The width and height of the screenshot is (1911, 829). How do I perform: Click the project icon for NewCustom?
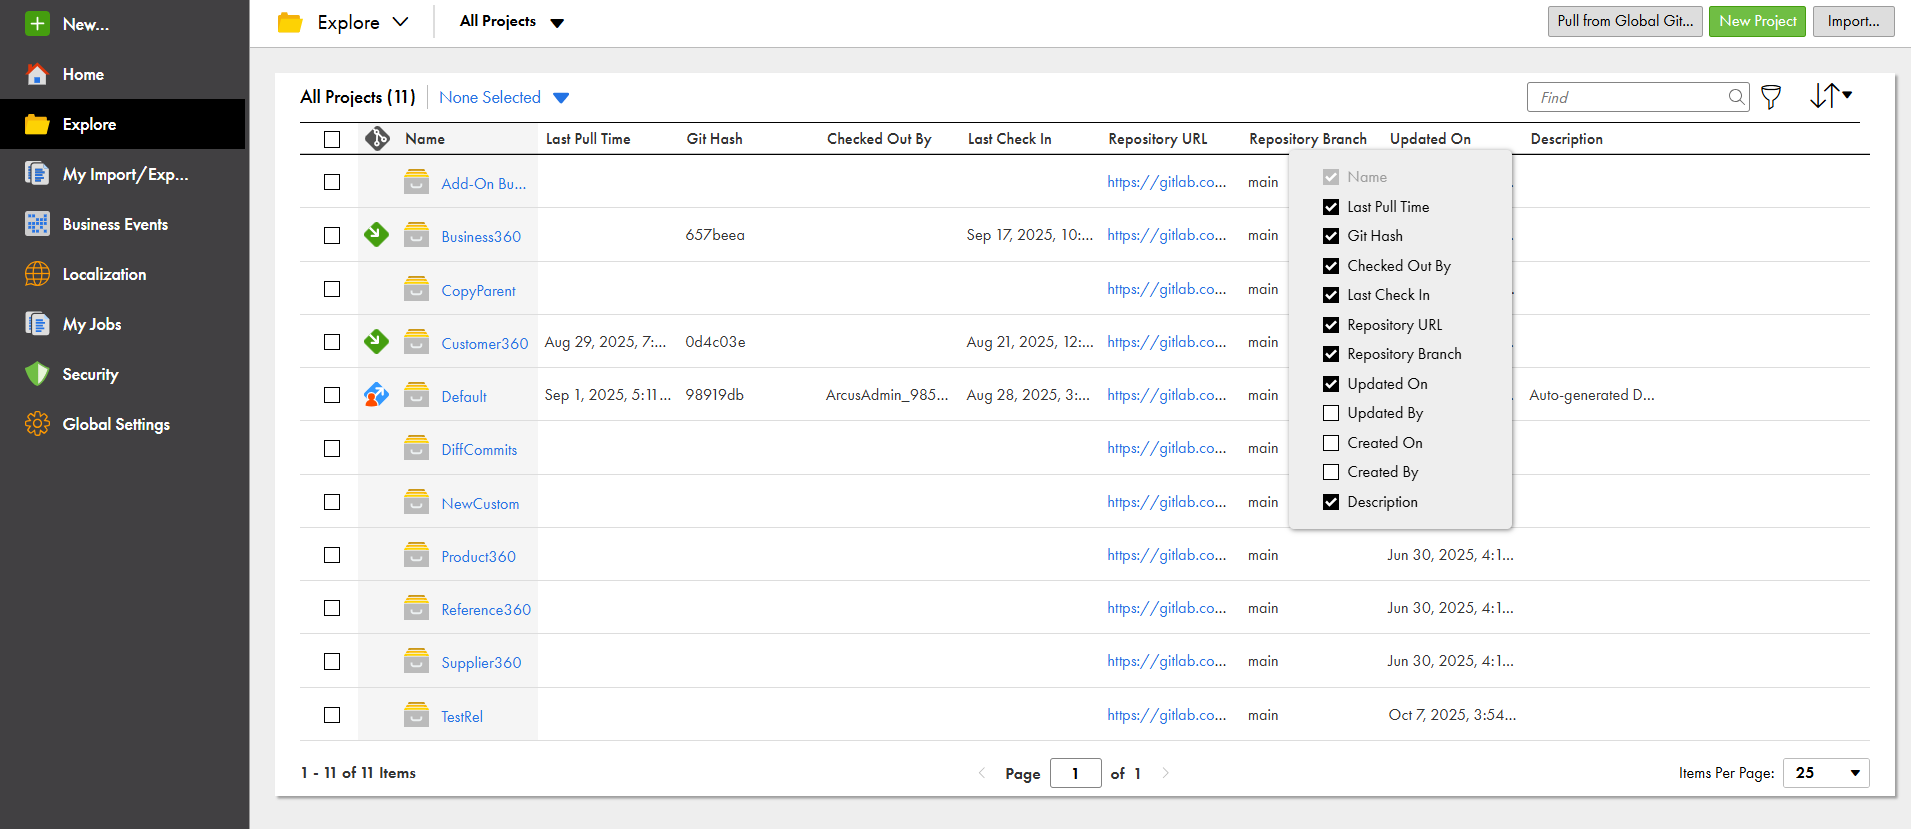(x=417, y=502)
